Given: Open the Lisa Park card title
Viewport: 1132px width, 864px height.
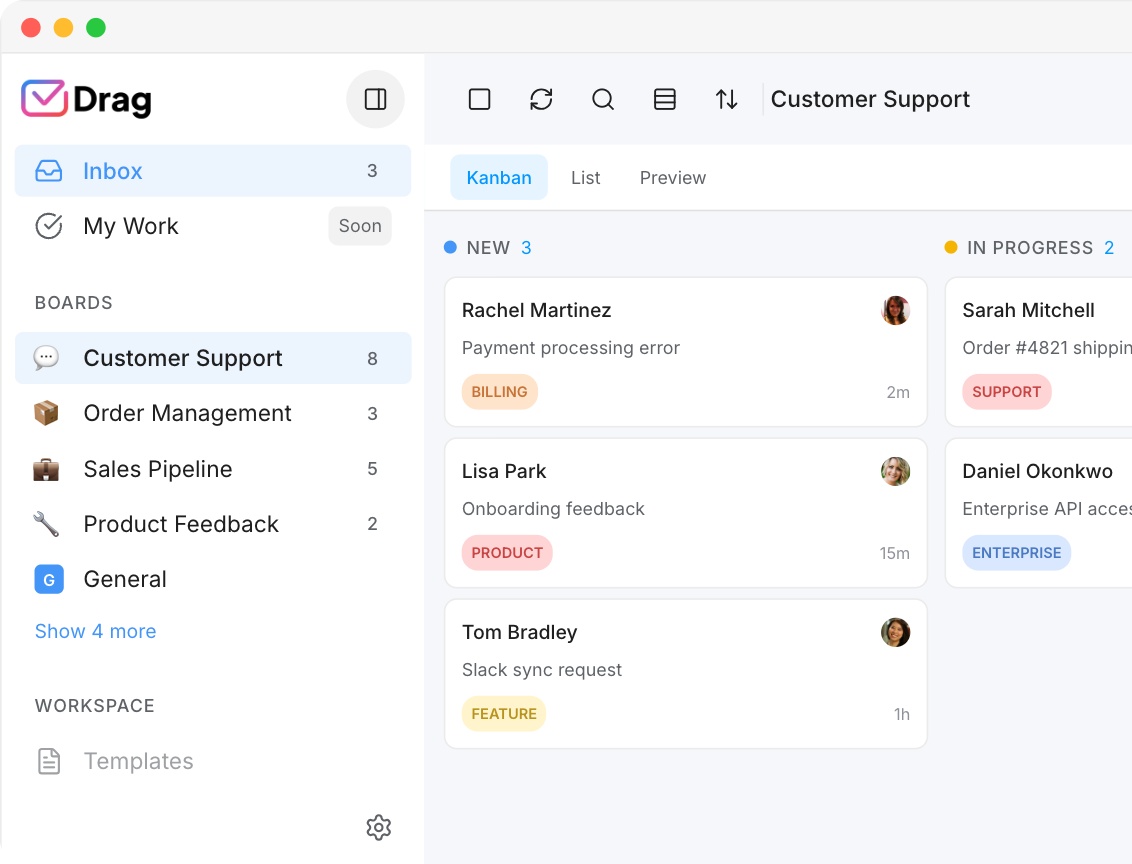Looking at the screenshot, I should pyautogui.click(x=504, y=471).
